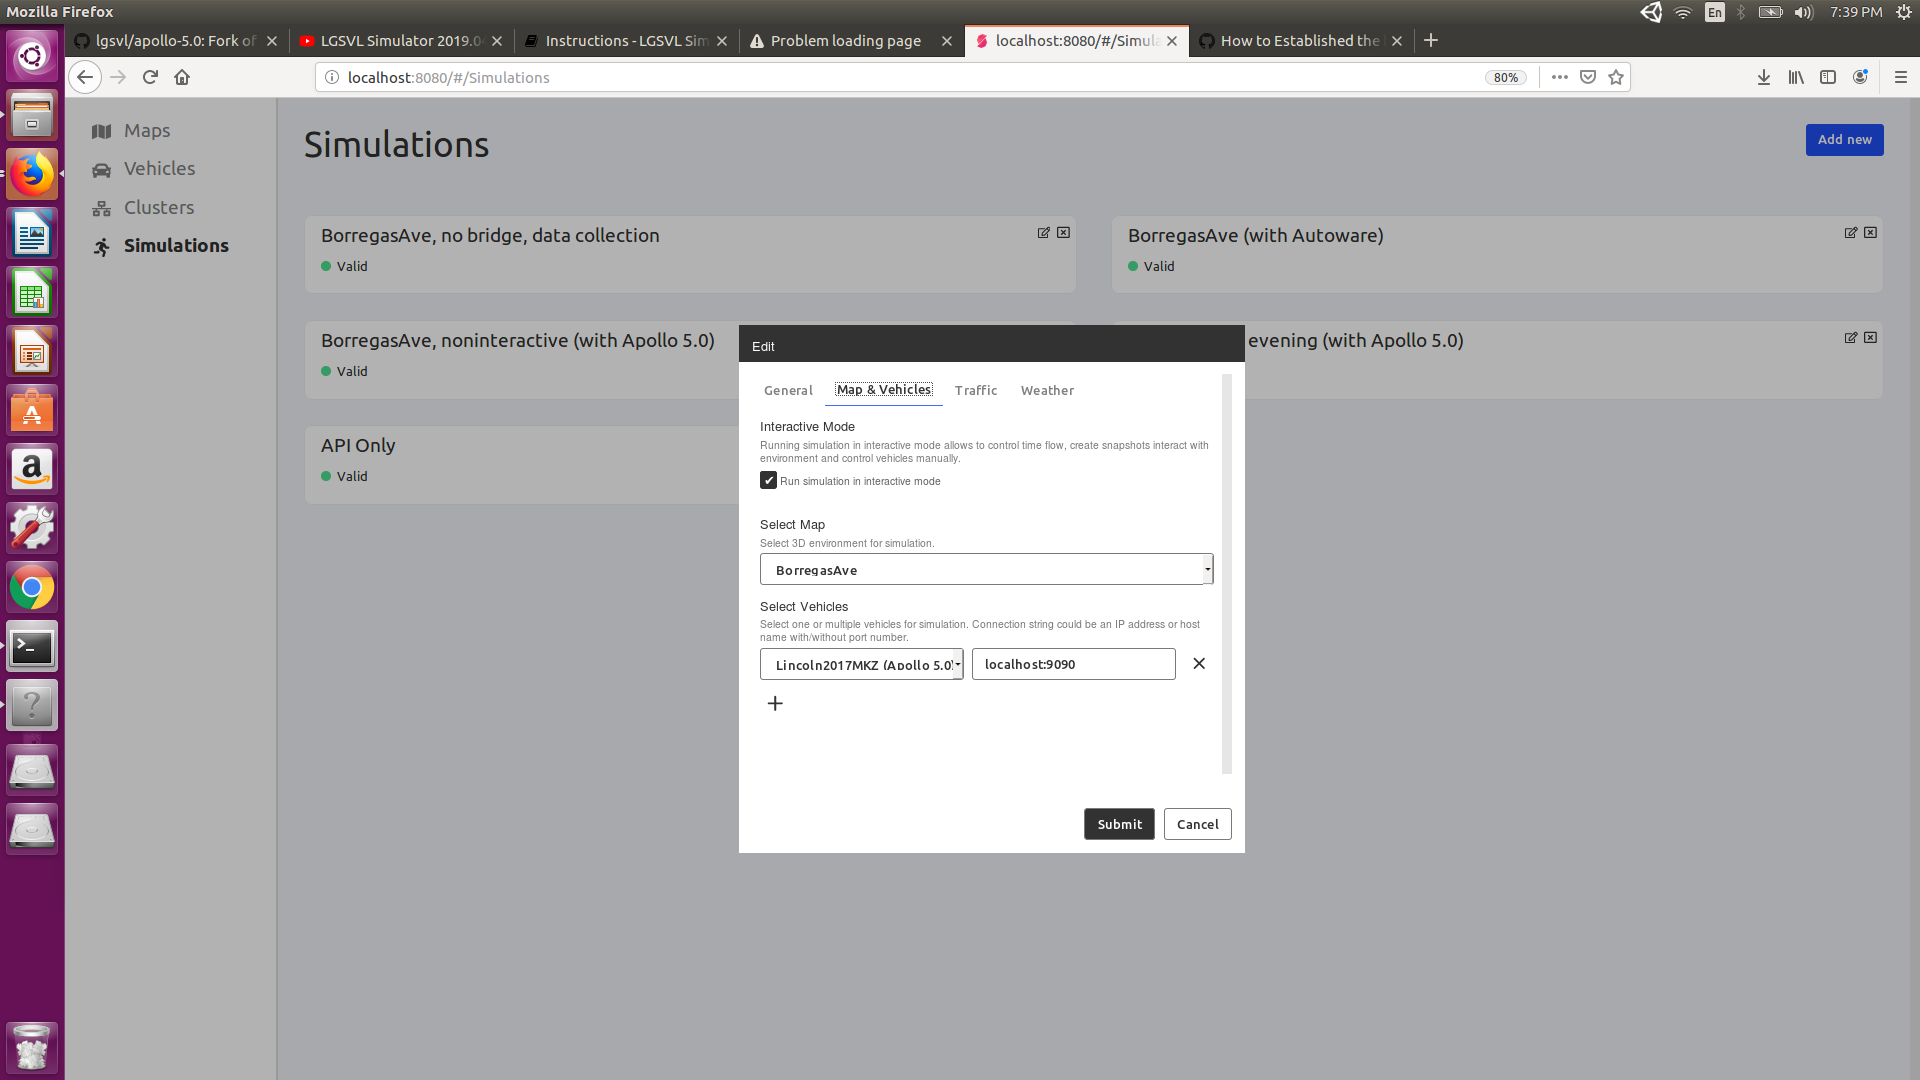Switch to the Traffic tab
1920x1080 pixels.
click(976, 391)
